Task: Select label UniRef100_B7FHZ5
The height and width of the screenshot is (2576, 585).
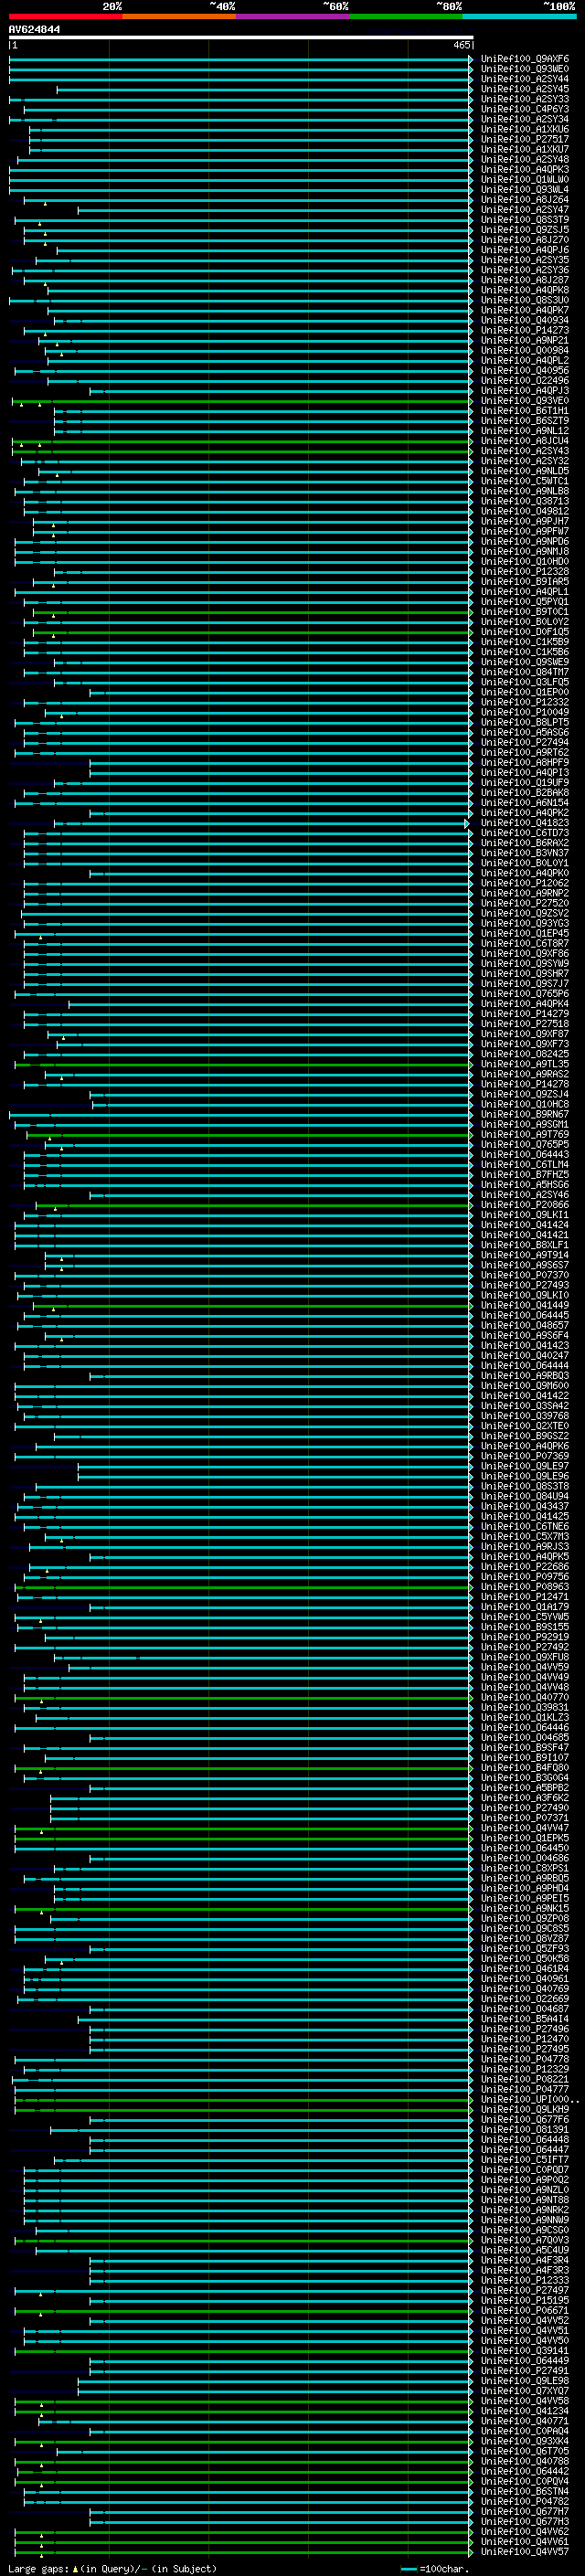Action: pyautogui.click(x=525, y=1174)
